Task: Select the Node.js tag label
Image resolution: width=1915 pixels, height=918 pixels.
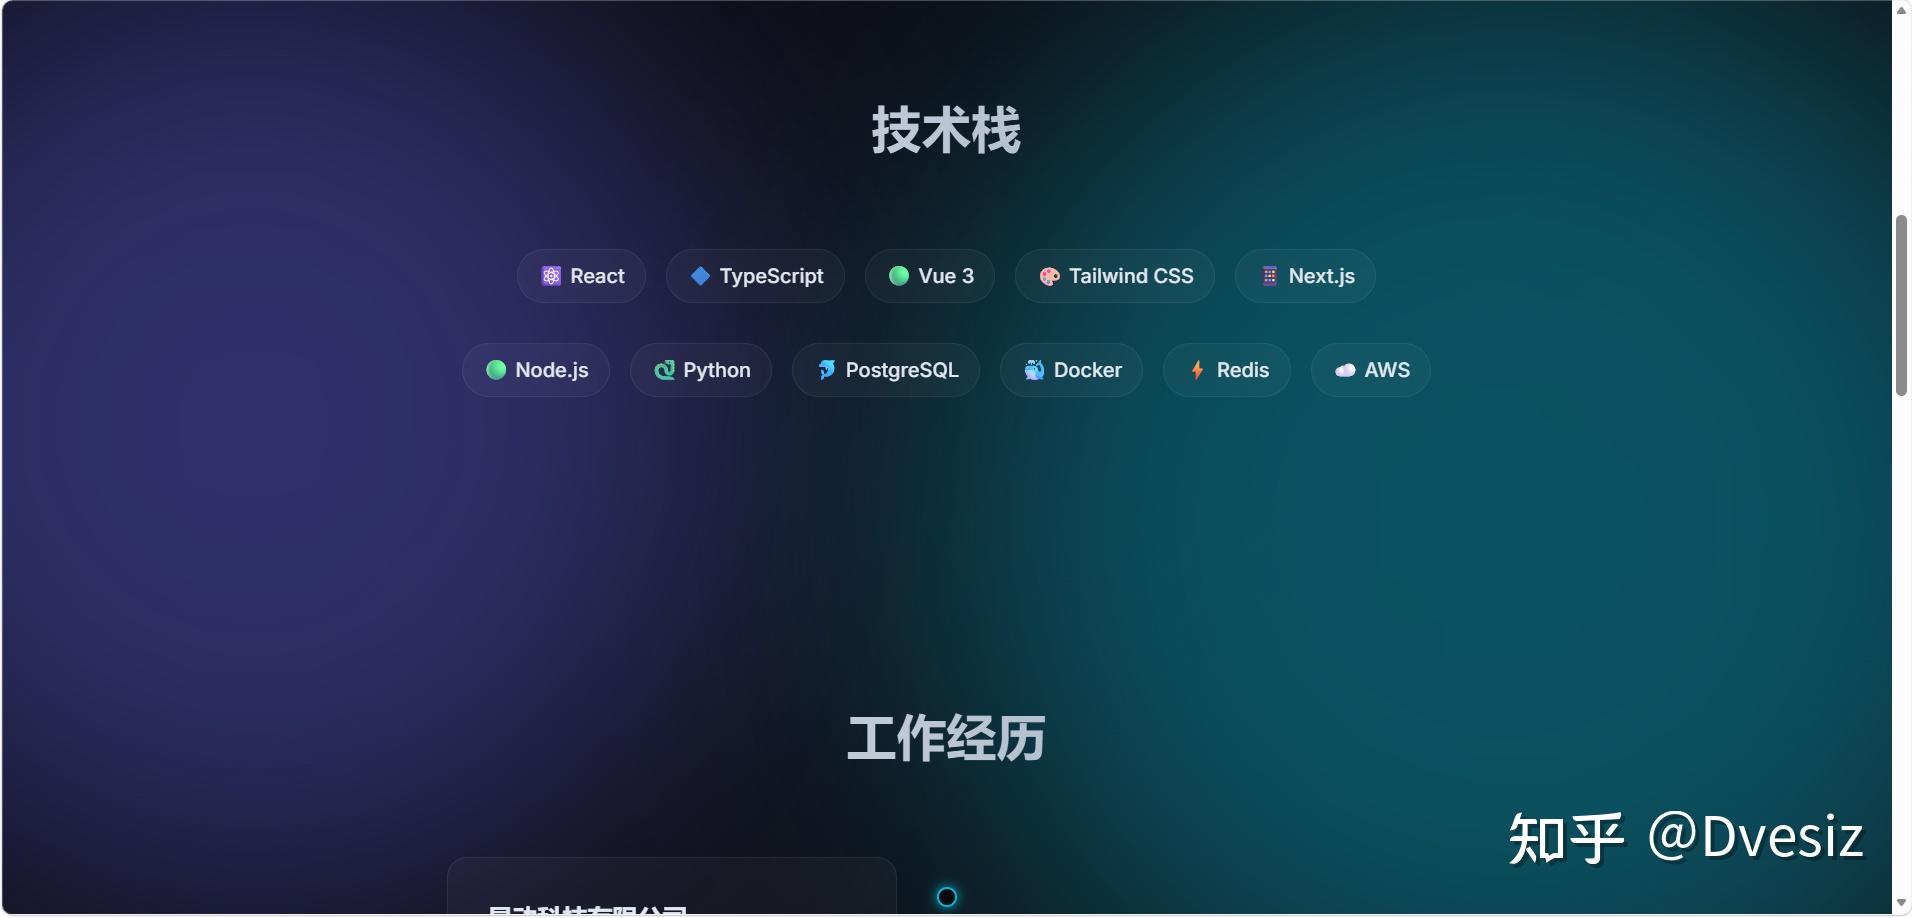Action: [552, 371]
